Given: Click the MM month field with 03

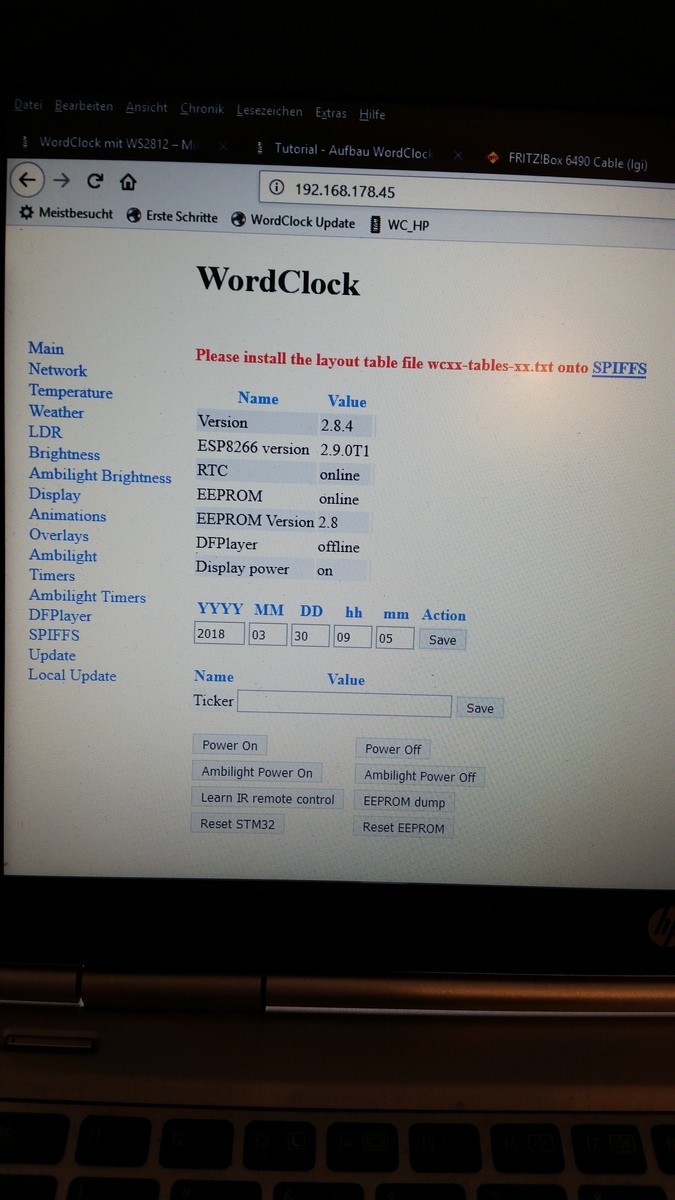Looking at the screenshot, I should 268,636.
